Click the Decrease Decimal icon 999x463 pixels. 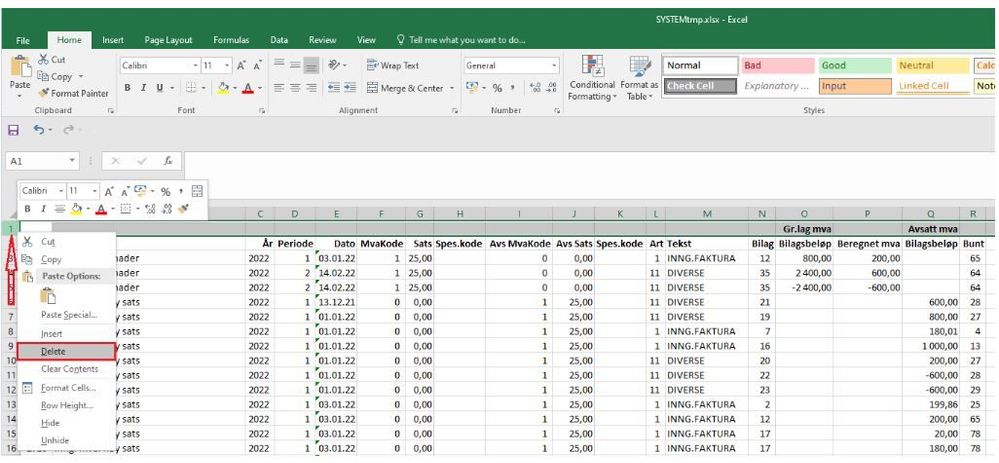(x=552, y=88)
